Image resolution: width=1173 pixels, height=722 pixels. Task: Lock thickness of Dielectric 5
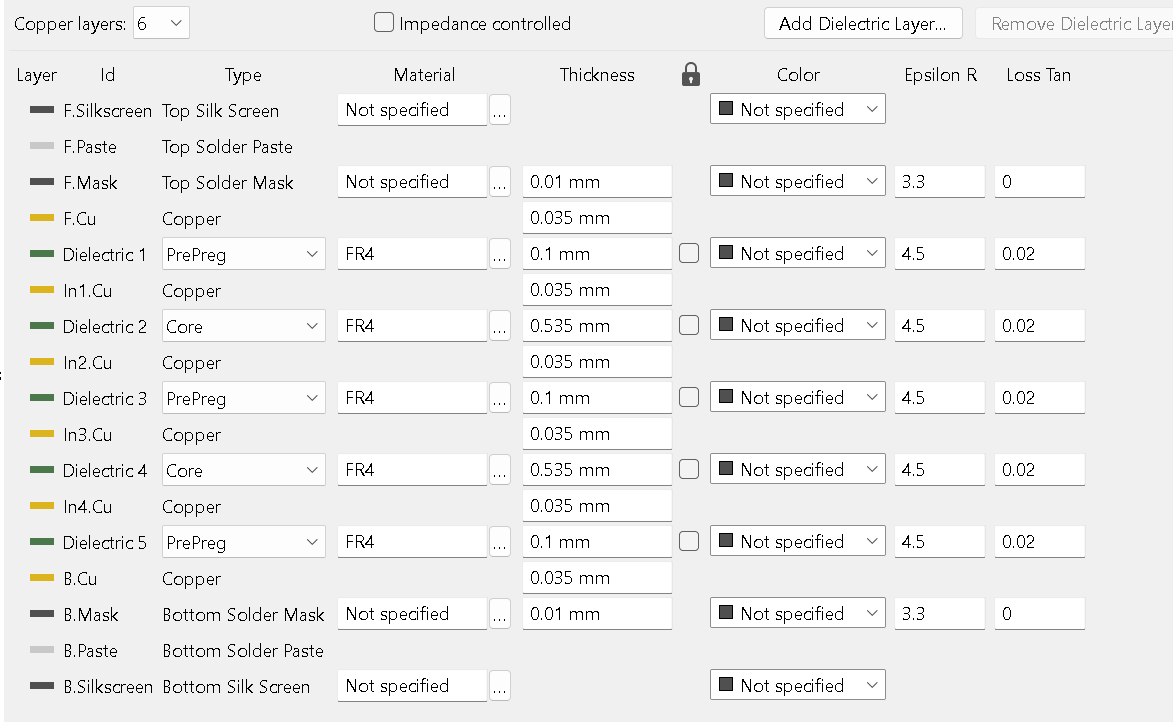(x=689, y=541)
